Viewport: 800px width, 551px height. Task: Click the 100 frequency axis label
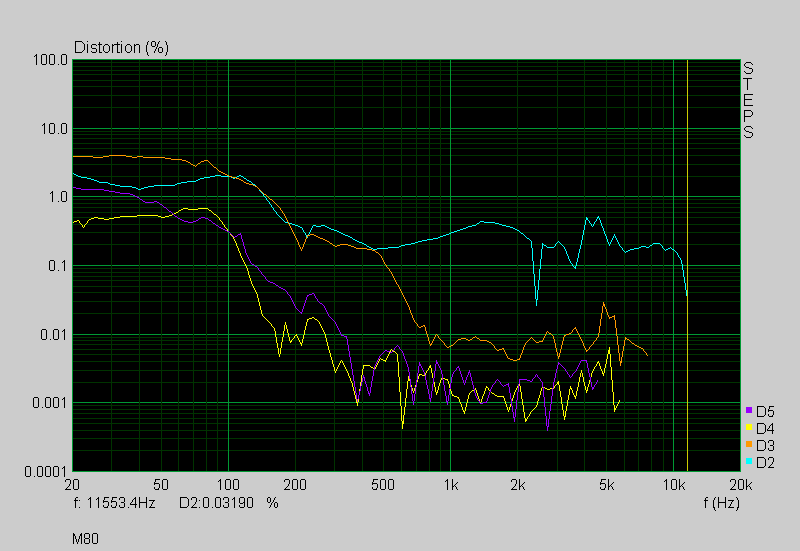[228, 485]
